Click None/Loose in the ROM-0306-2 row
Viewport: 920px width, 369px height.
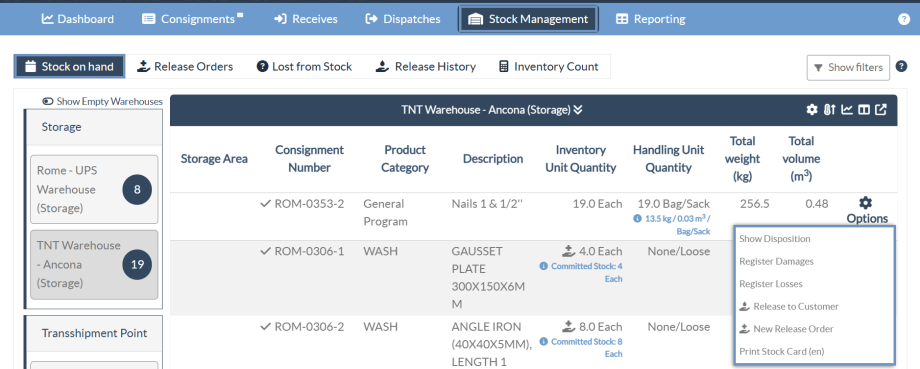[x=679, y=327]
